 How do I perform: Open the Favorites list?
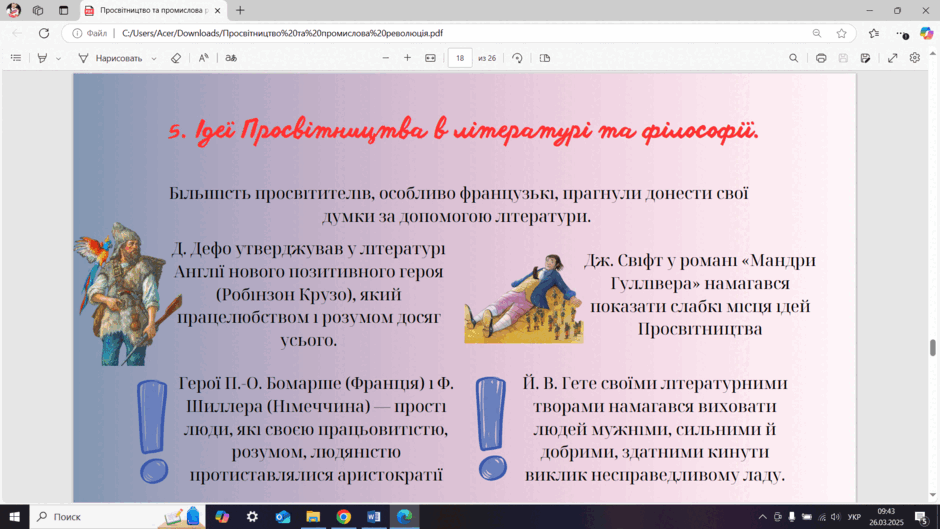874,34
